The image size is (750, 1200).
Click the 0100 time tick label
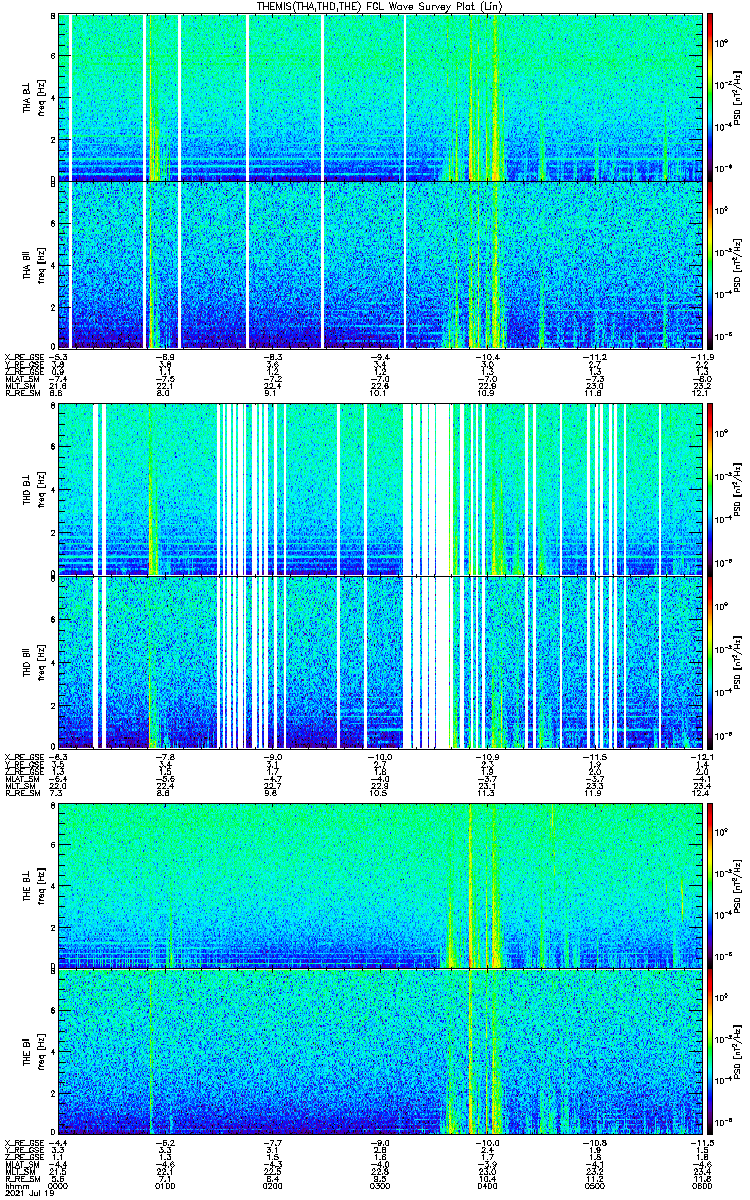click(x=165, y=1186)
